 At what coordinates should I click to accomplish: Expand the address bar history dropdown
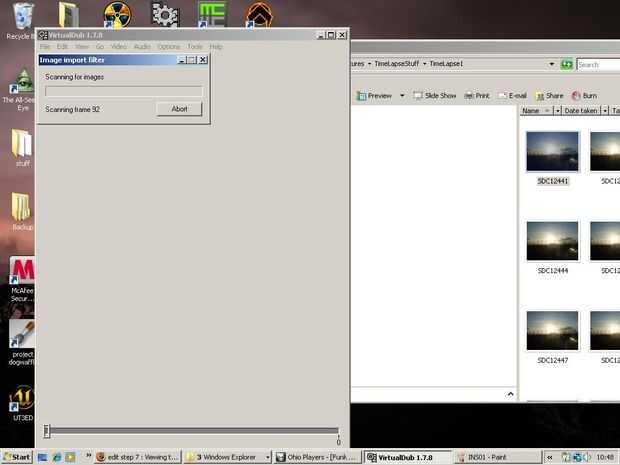(552, 64)
